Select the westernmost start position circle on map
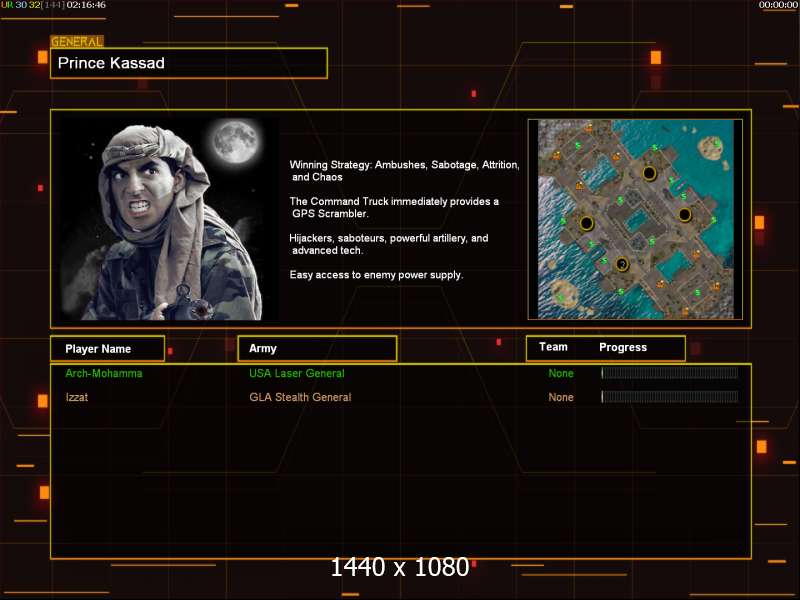The height and width of the screenshot is (600, 800). coord(587,223)
